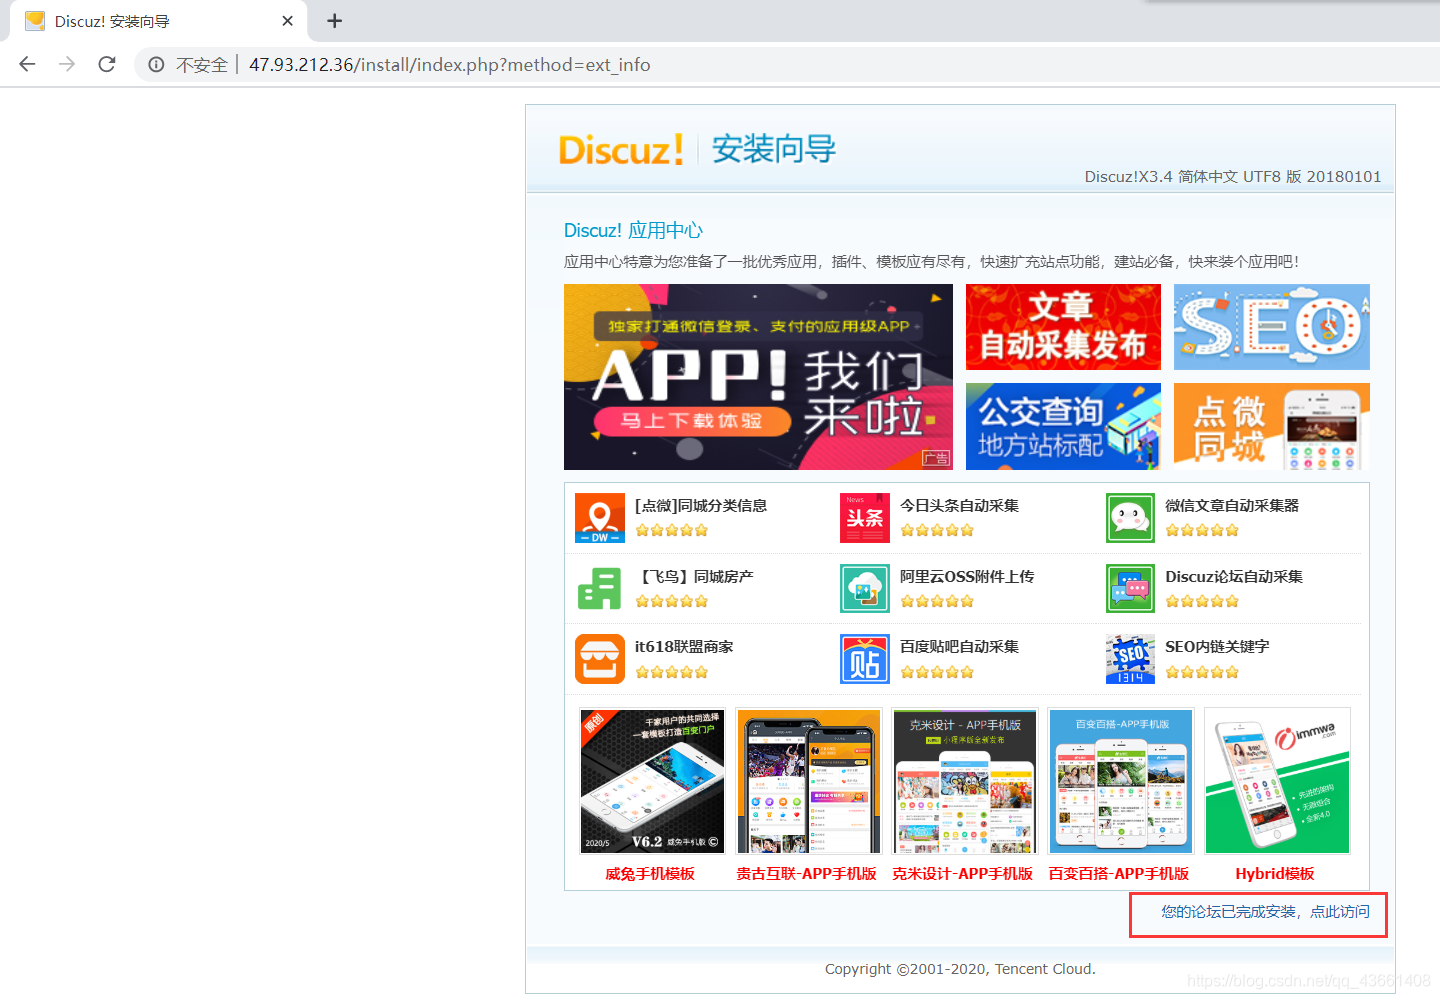The width and height of the screenshot is (1440, 999).
Task: Click the 文章自动采集发布 banner
Action: click(1063, 327)
